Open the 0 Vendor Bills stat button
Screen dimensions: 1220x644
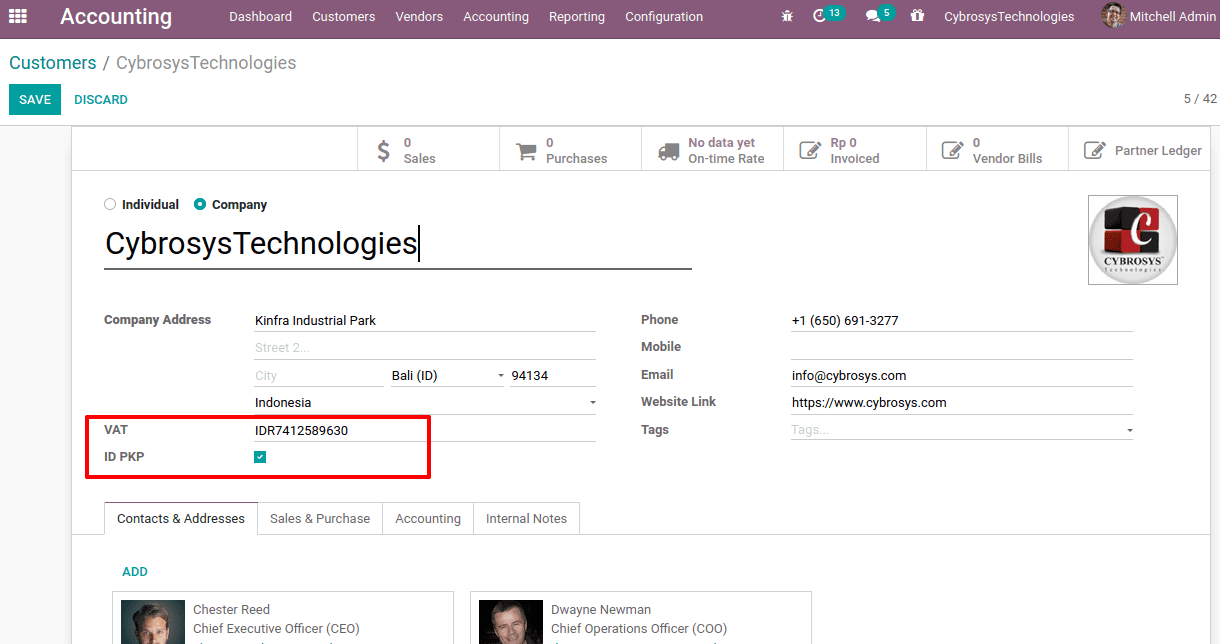997,151
